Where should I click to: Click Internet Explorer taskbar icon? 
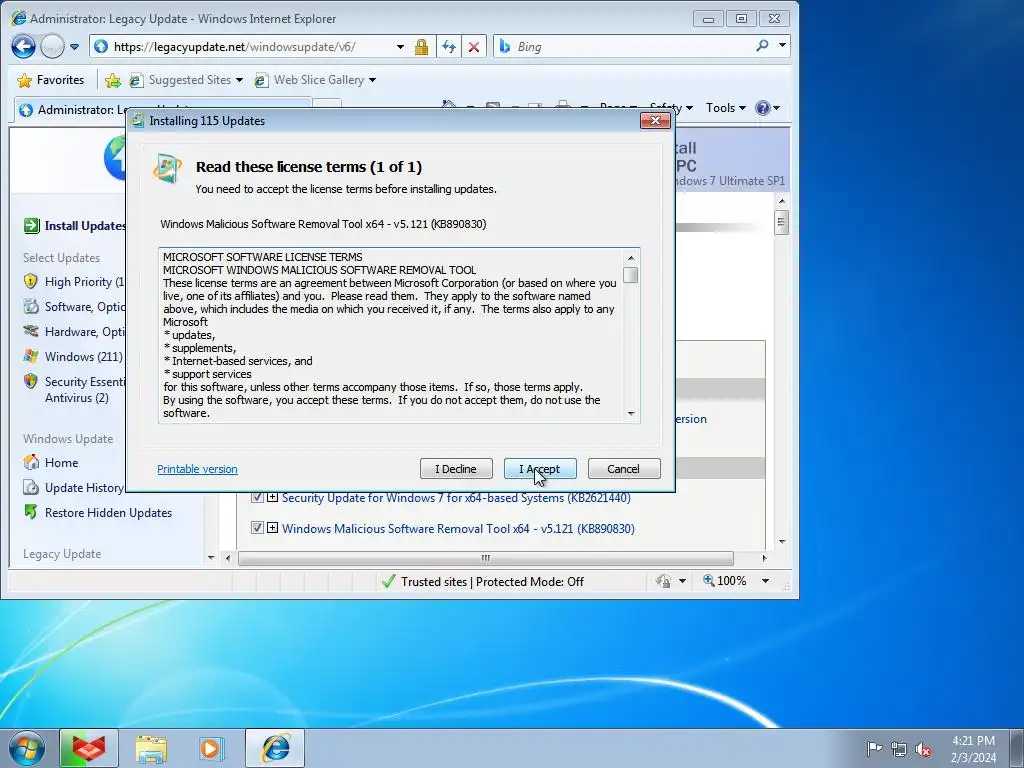point(275,748)
